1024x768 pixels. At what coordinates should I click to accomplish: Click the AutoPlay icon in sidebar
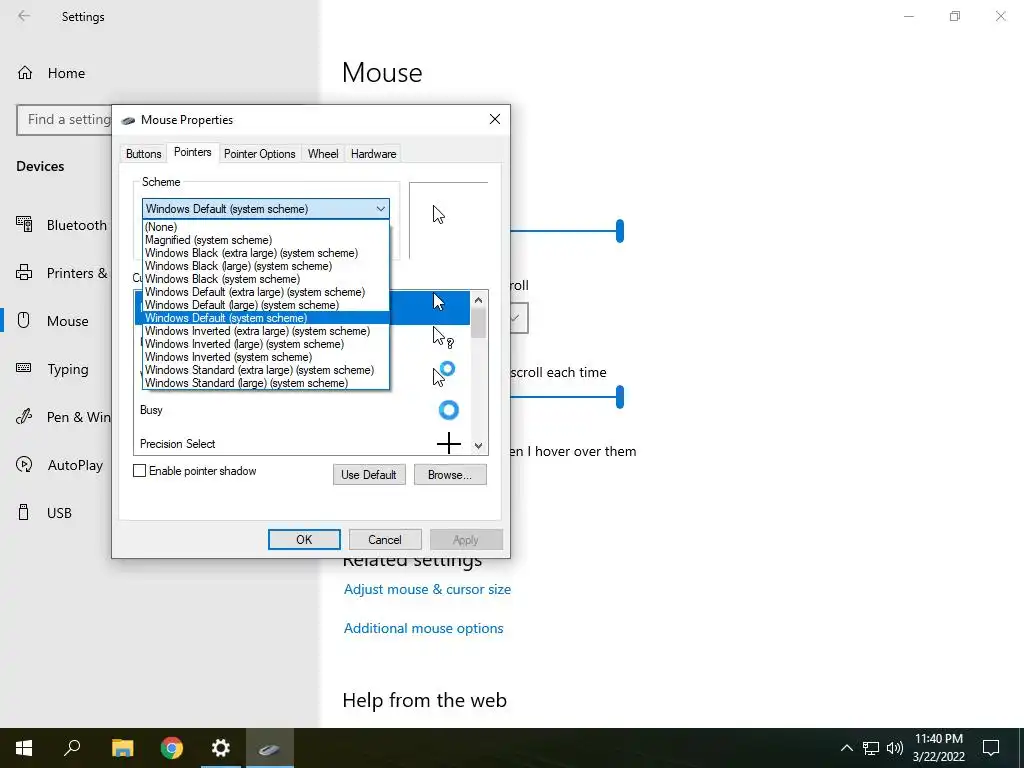pos(24,464)
